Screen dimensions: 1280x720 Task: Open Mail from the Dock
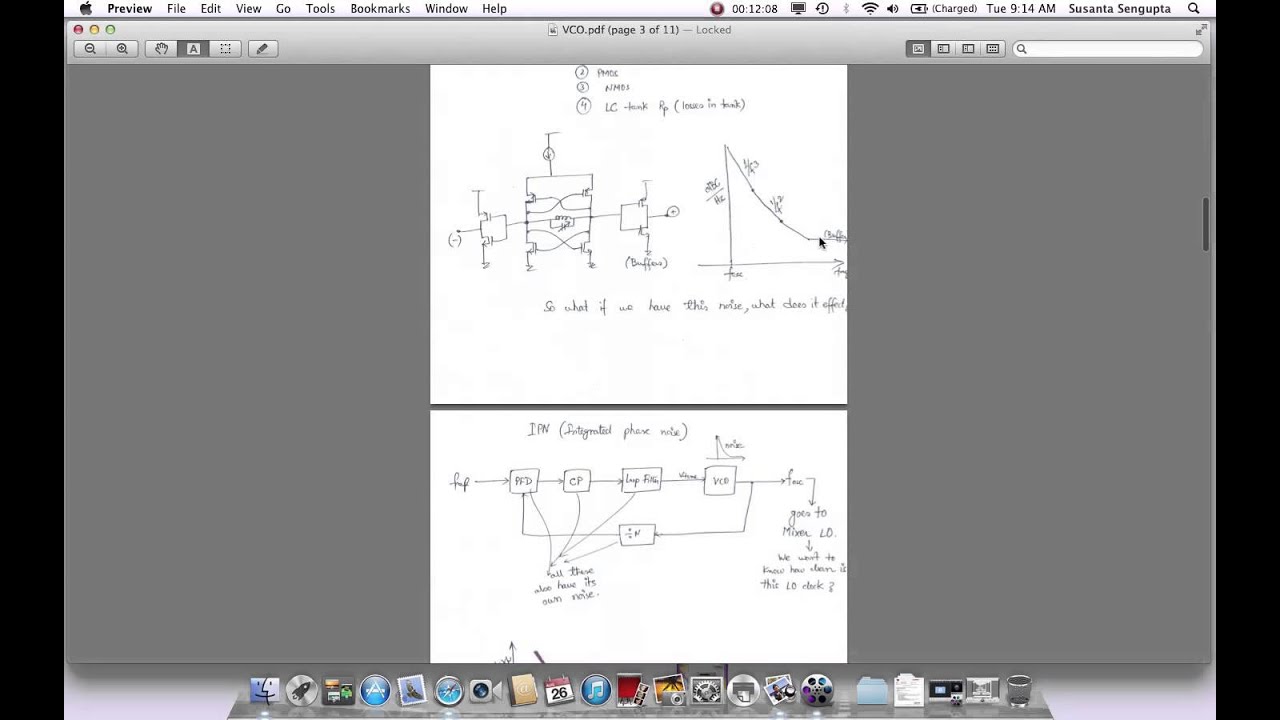click(412, 690)
